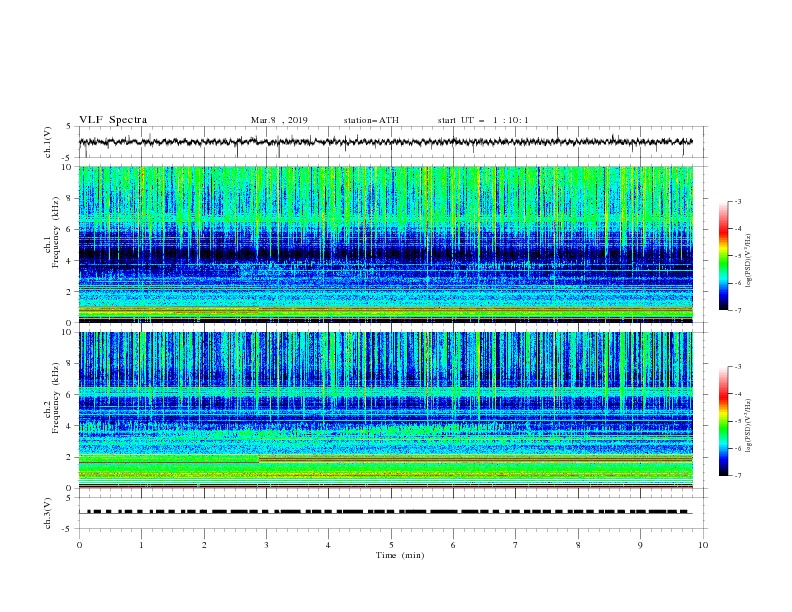Click the "station=ATH" header label
792x612 pixels.
[371, 120]
